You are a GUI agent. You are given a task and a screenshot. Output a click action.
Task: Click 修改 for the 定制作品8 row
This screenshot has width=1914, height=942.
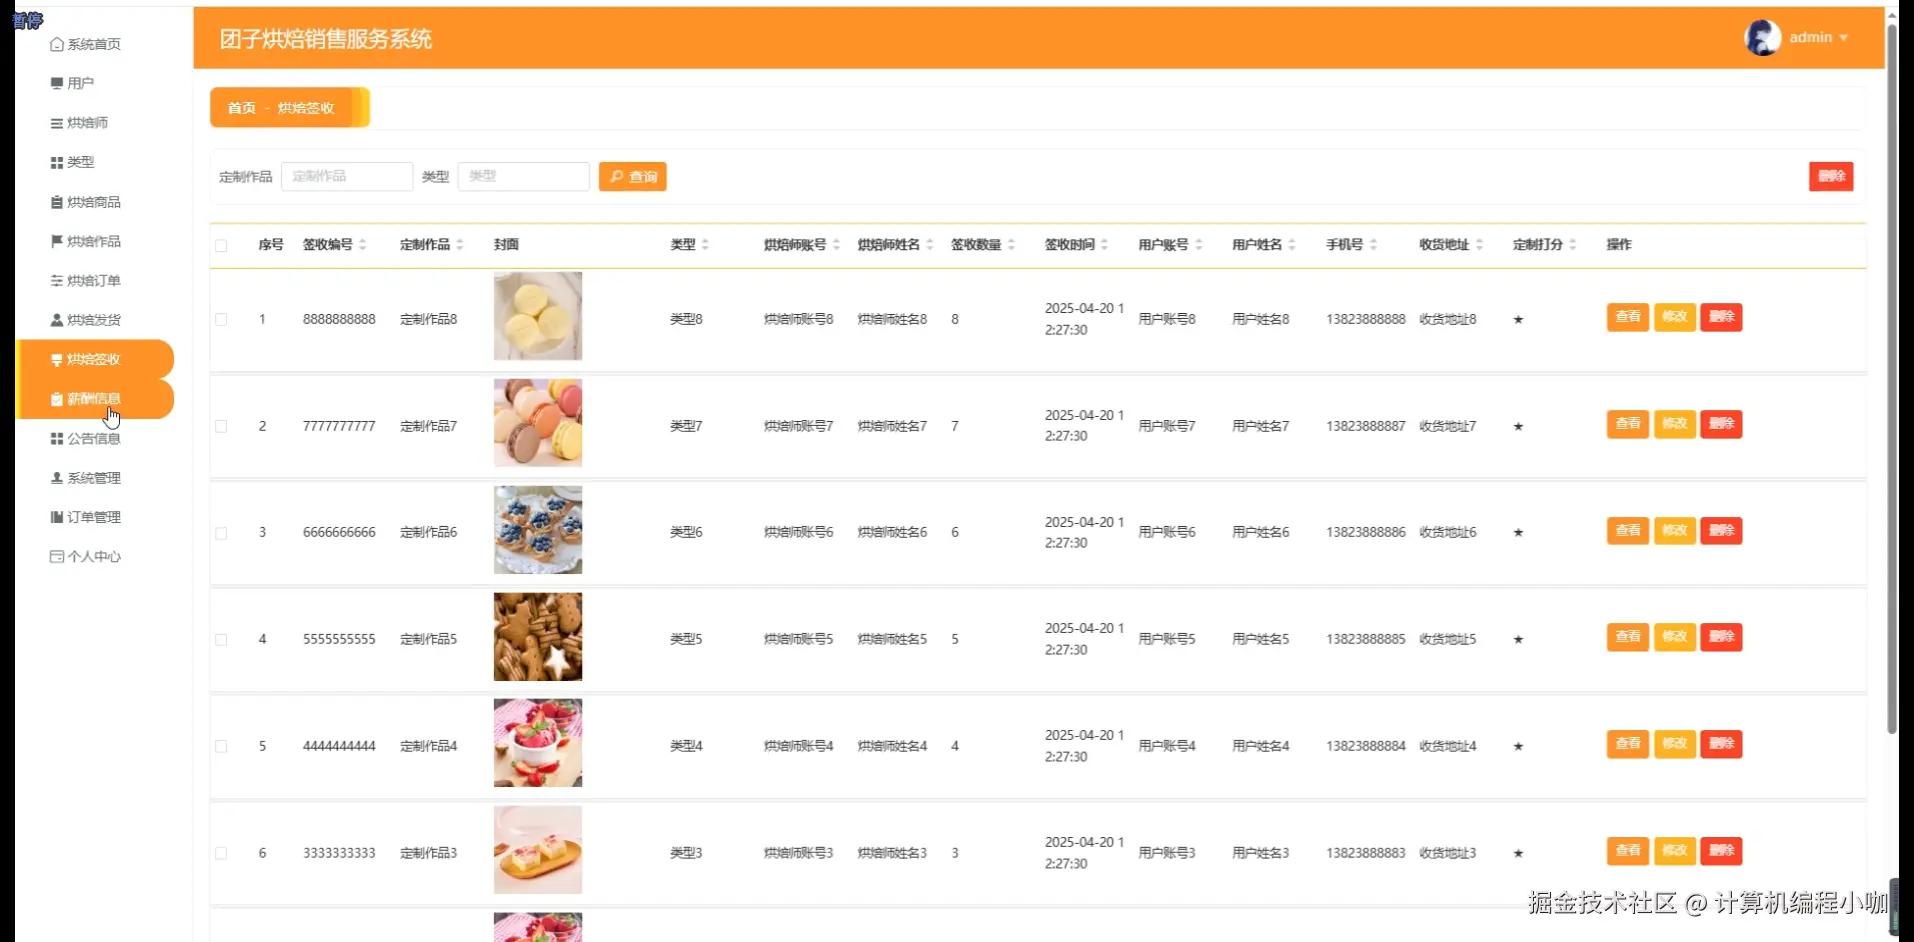tap(1675, 317)
